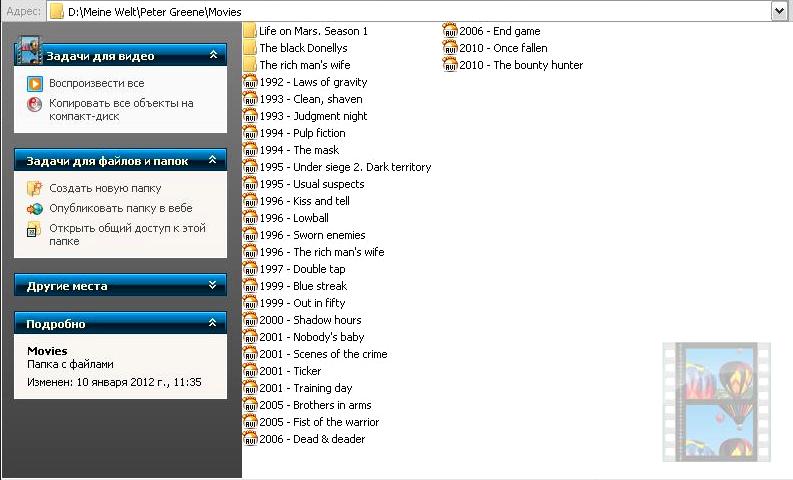
Task: Click Опубликовать папку в вебе link
Action: (x=121, y=208)
